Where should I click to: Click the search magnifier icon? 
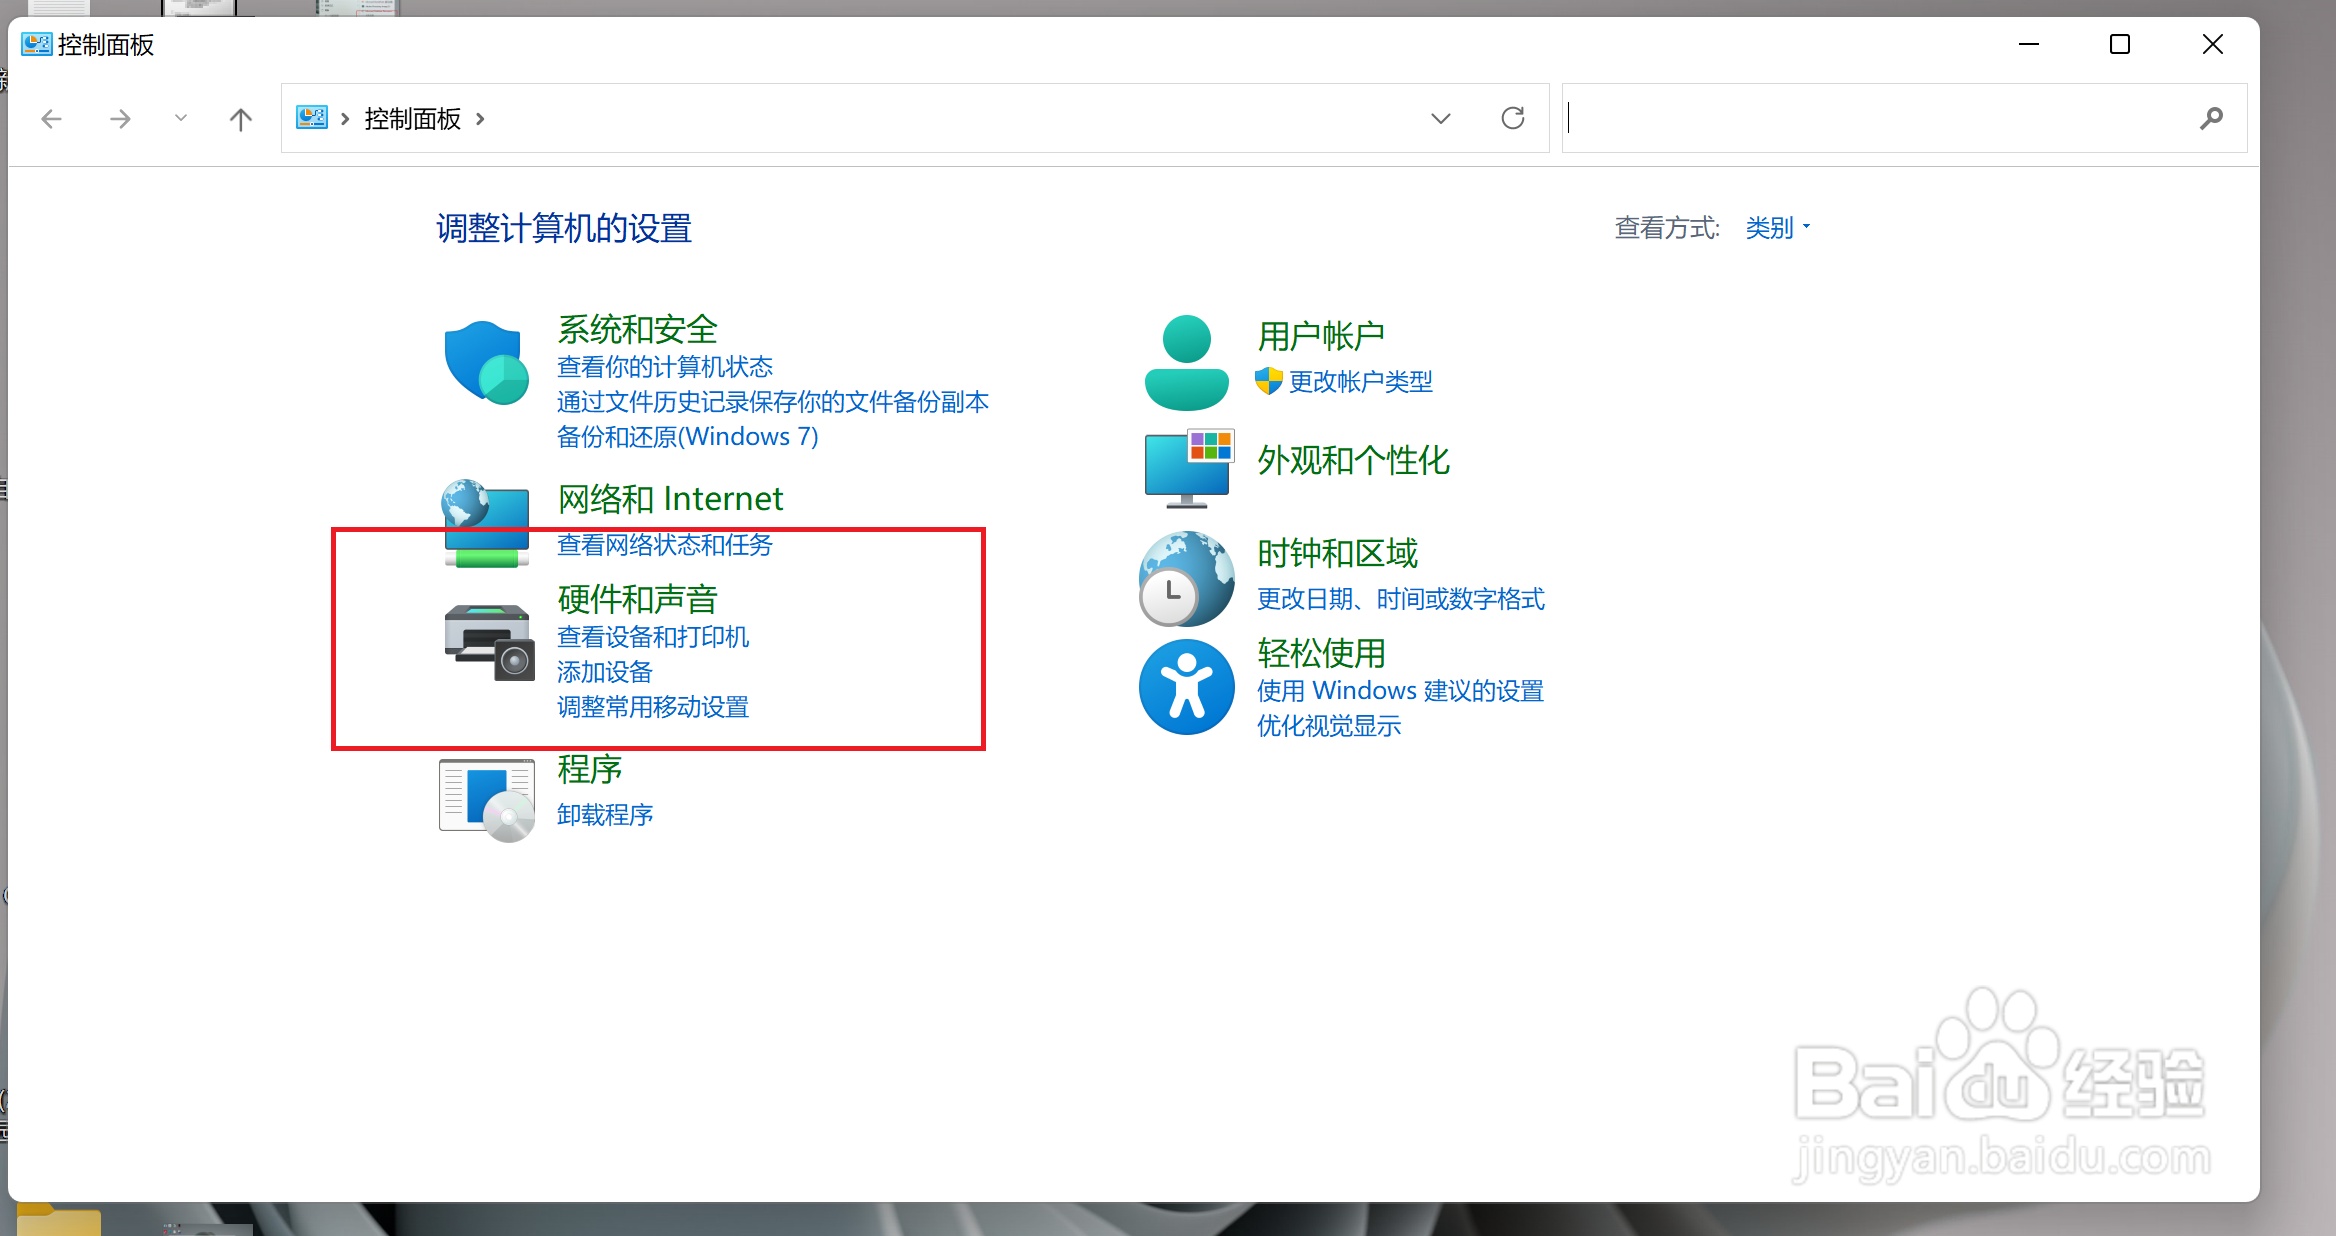point(2211,118)
